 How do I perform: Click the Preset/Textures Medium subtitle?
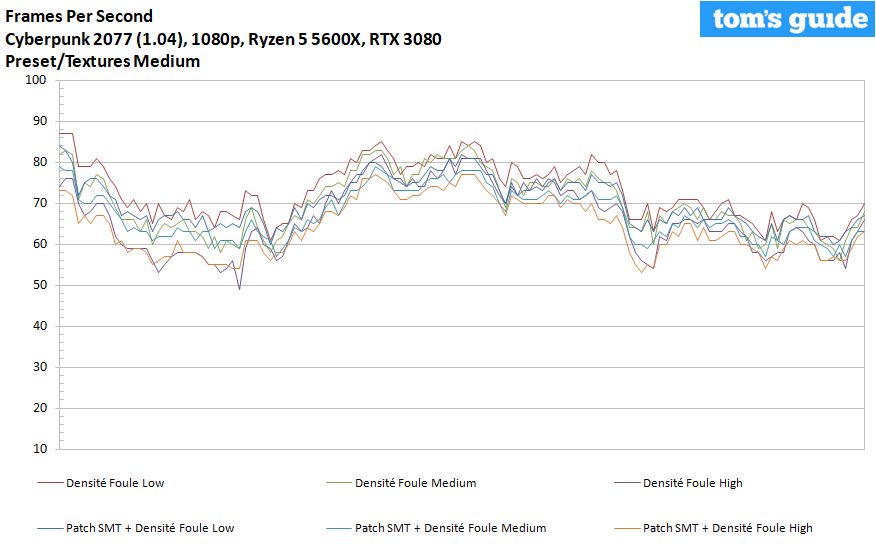[x=103, y=61]
